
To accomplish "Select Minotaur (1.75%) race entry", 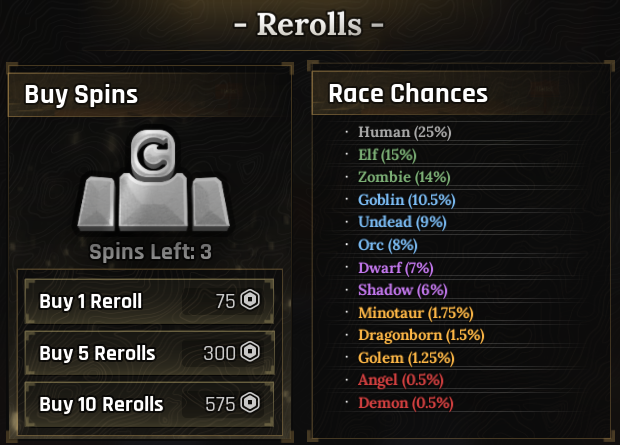I will (414, 313).
